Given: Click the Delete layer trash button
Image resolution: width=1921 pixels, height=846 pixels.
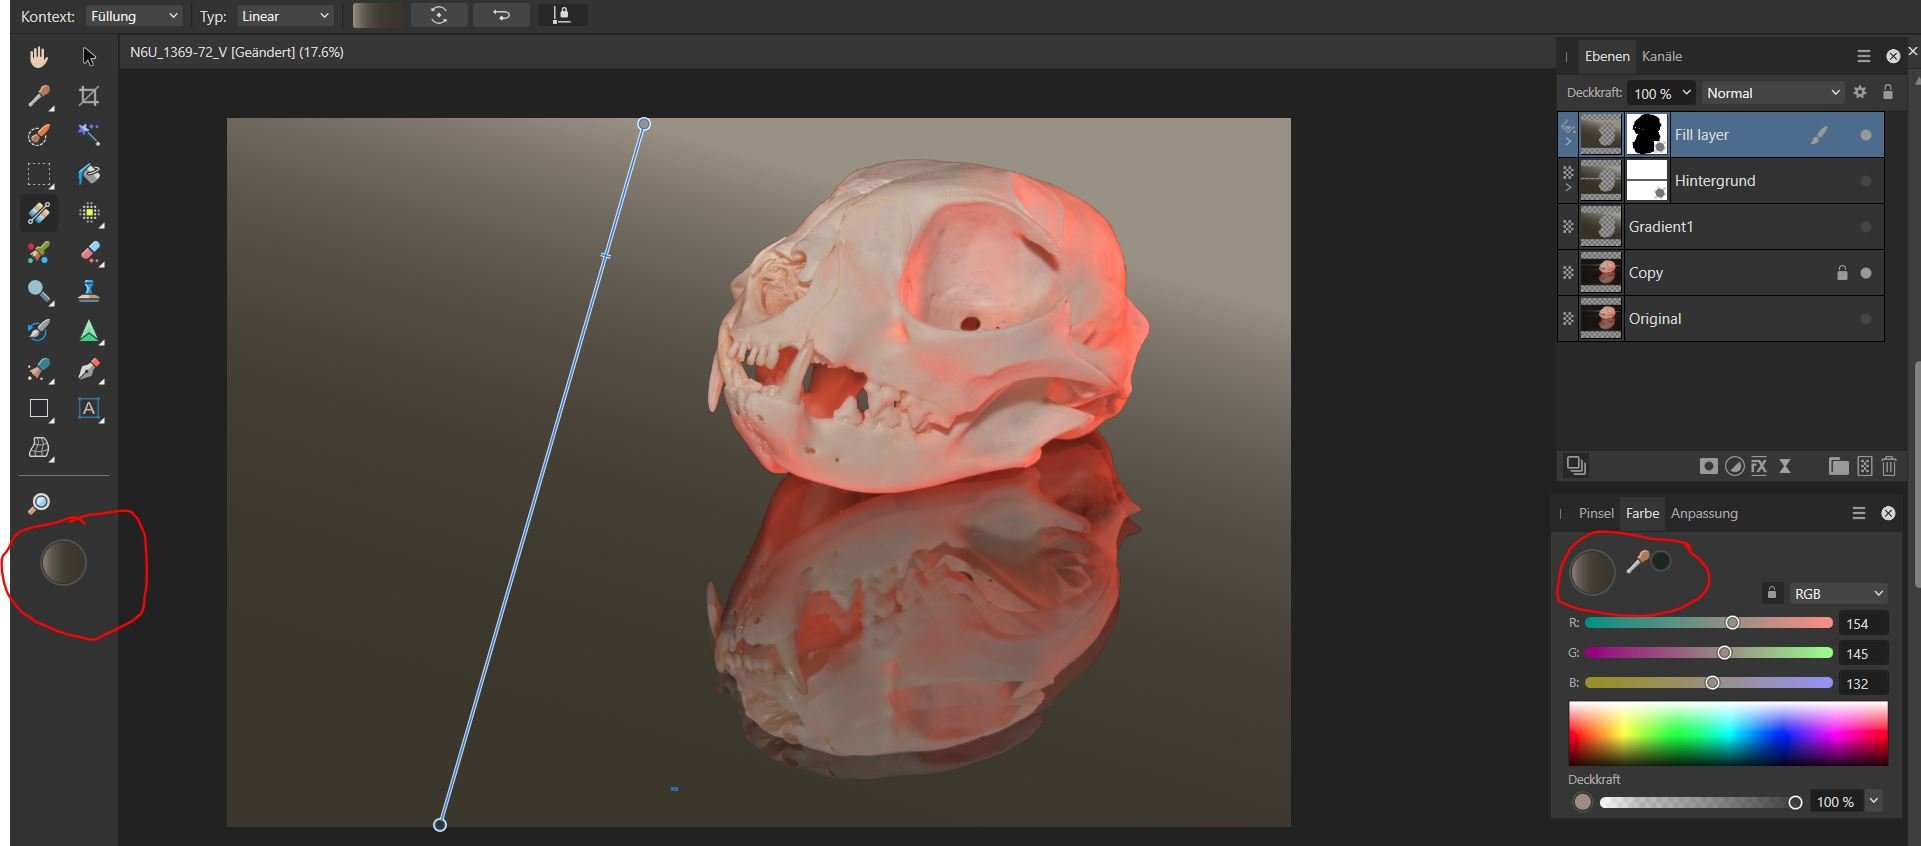Looking at the screenshot, I should [1889, 466].
